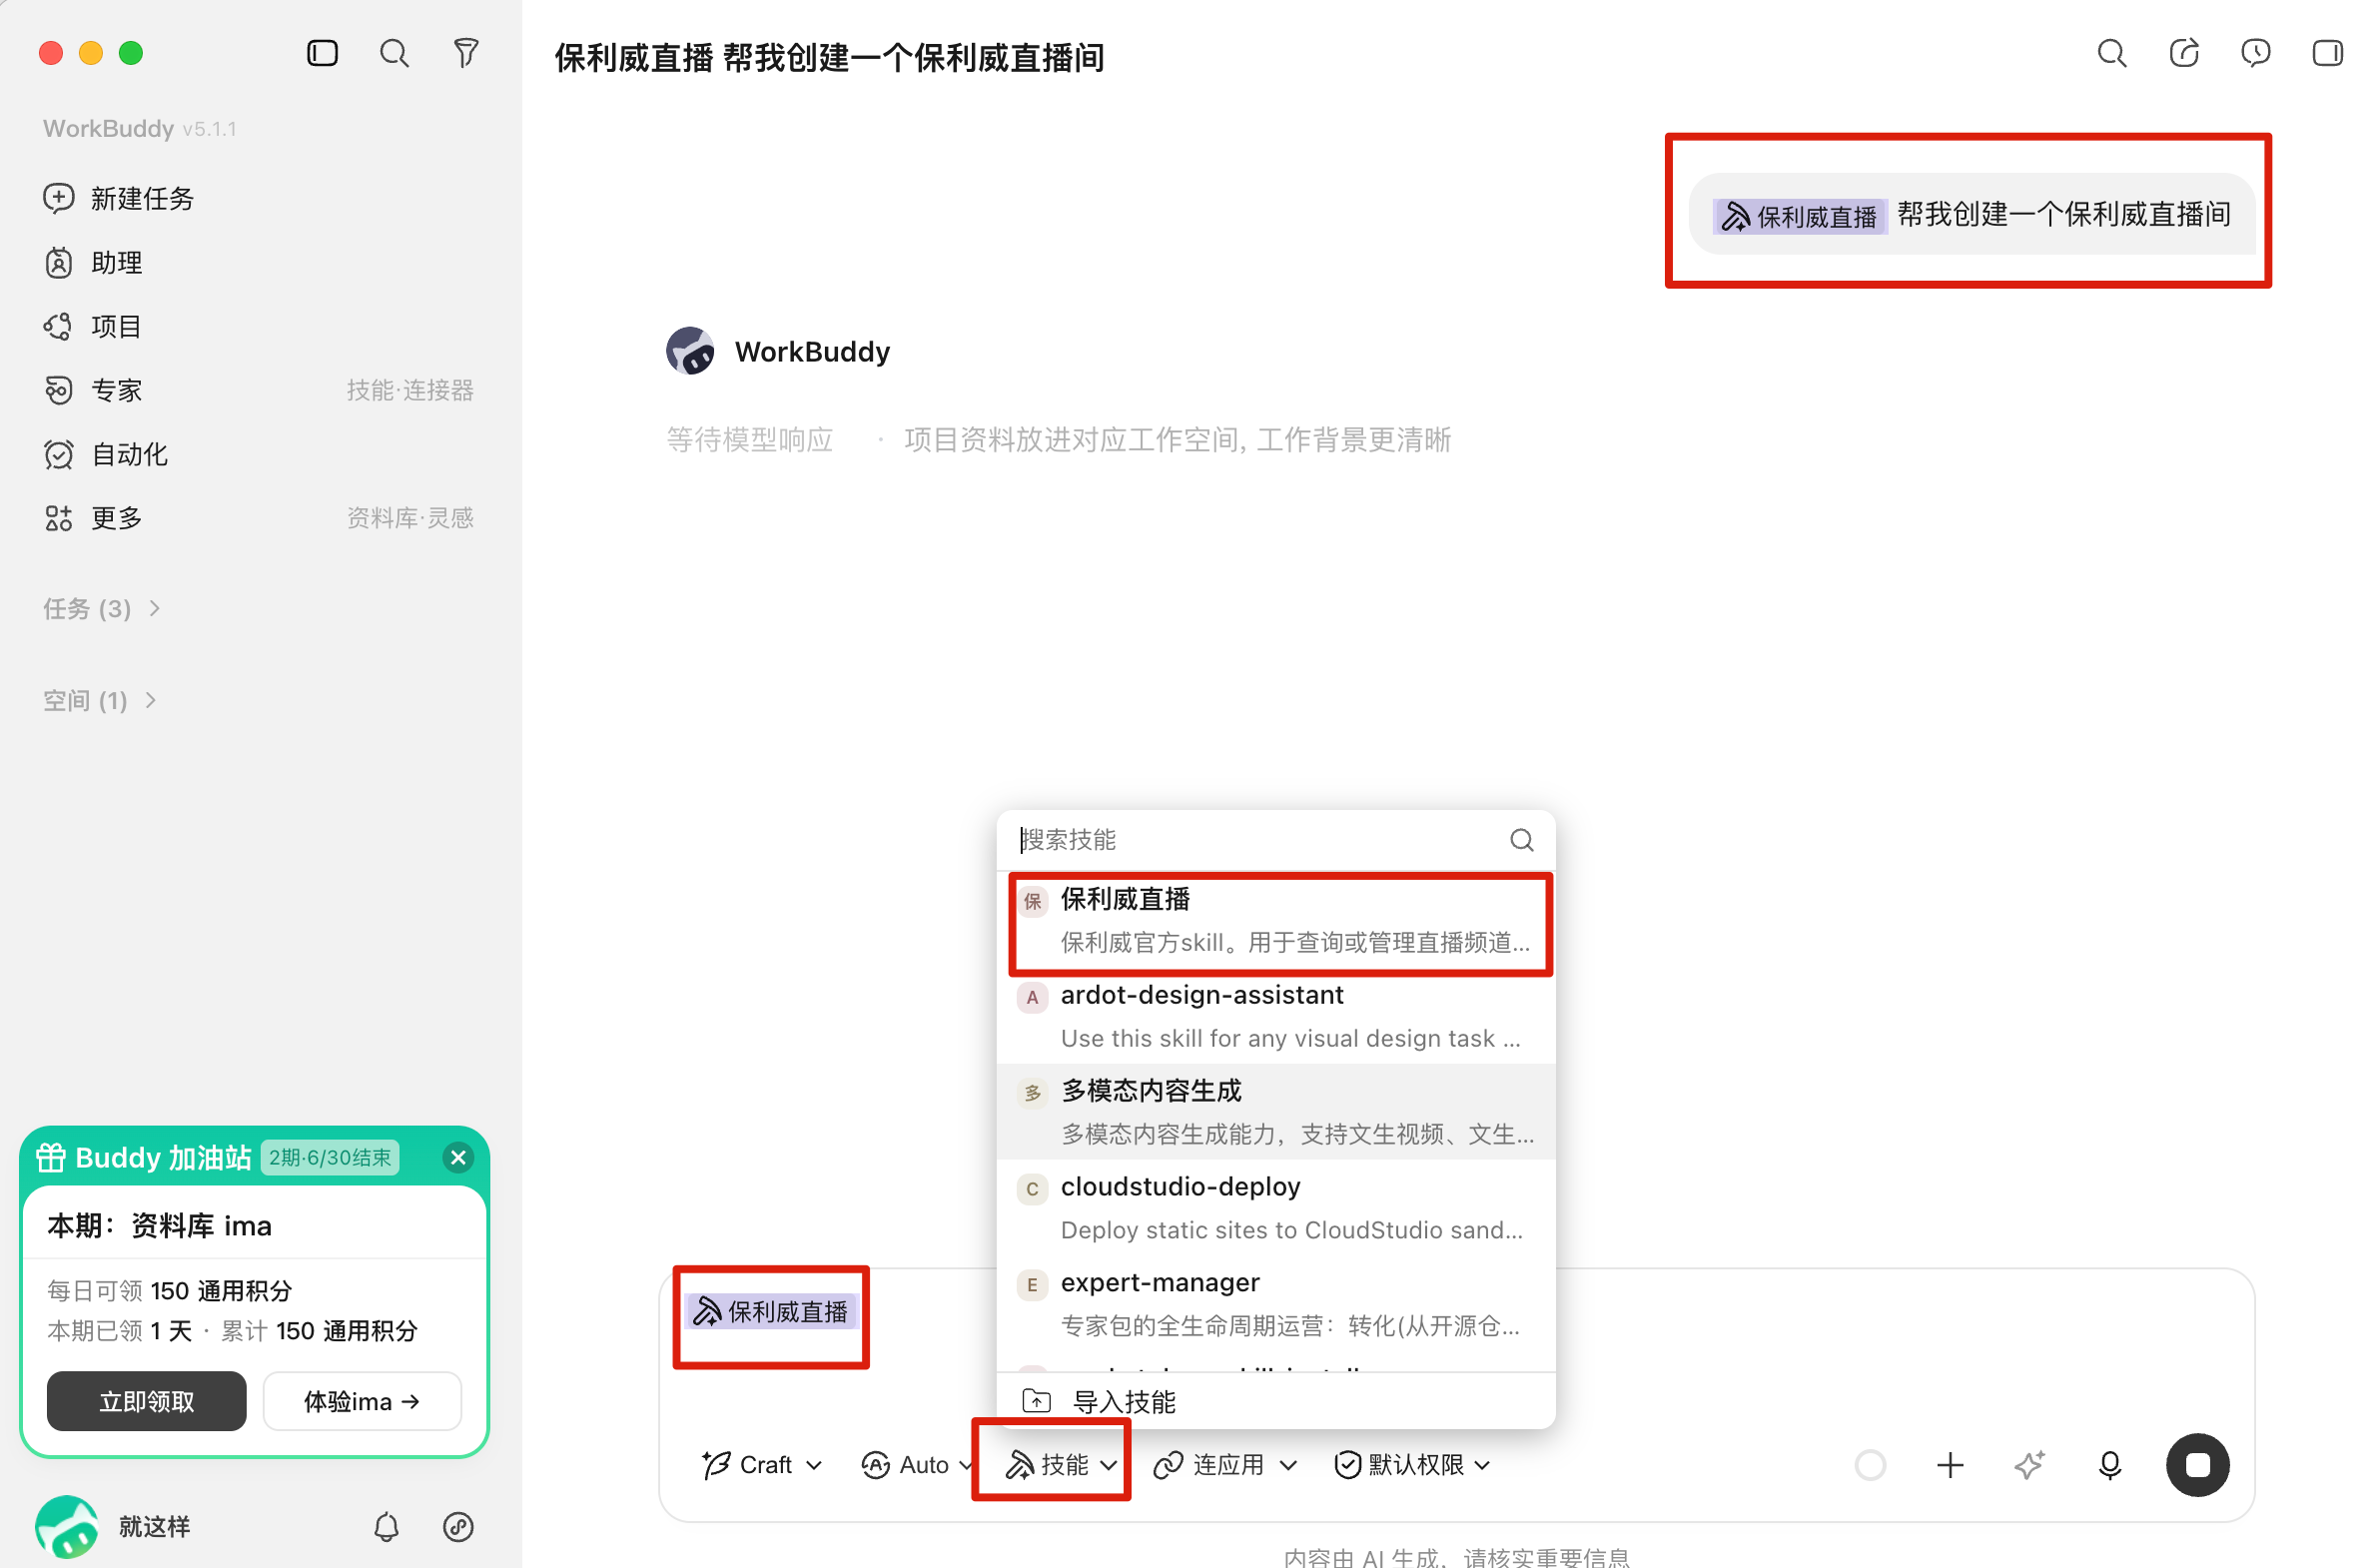Stop generation with the black stop button

tap(2197, 1464)
